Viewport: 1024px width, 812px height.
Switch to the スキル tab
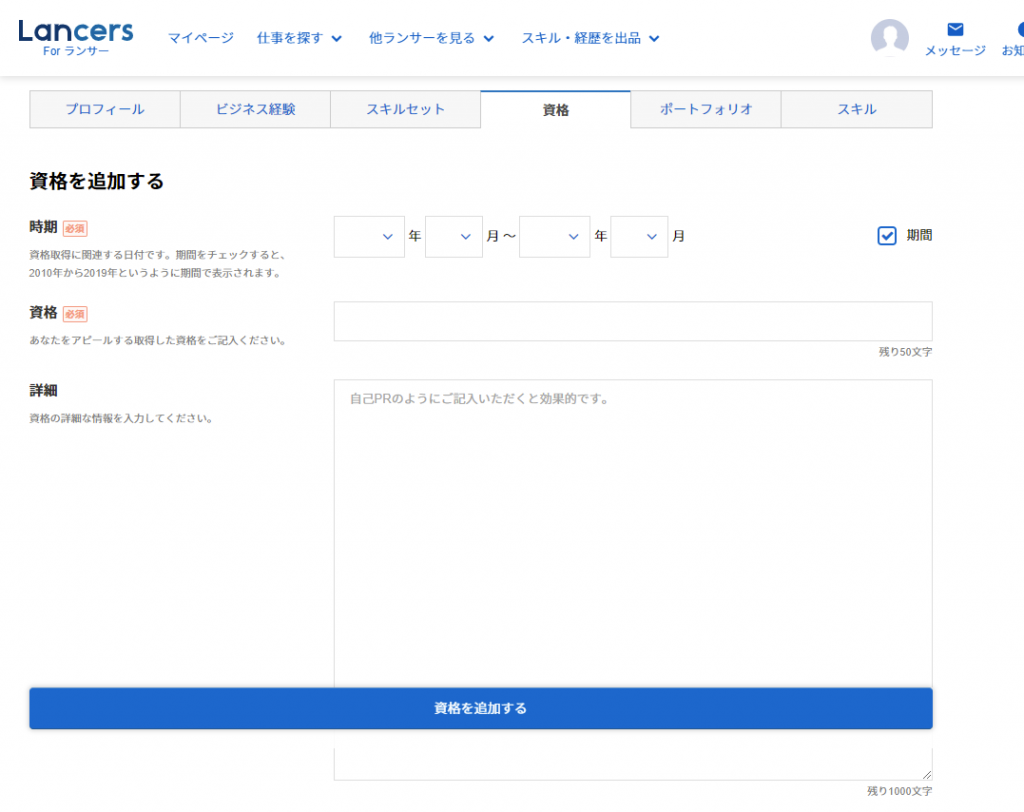tap(856, 110)
